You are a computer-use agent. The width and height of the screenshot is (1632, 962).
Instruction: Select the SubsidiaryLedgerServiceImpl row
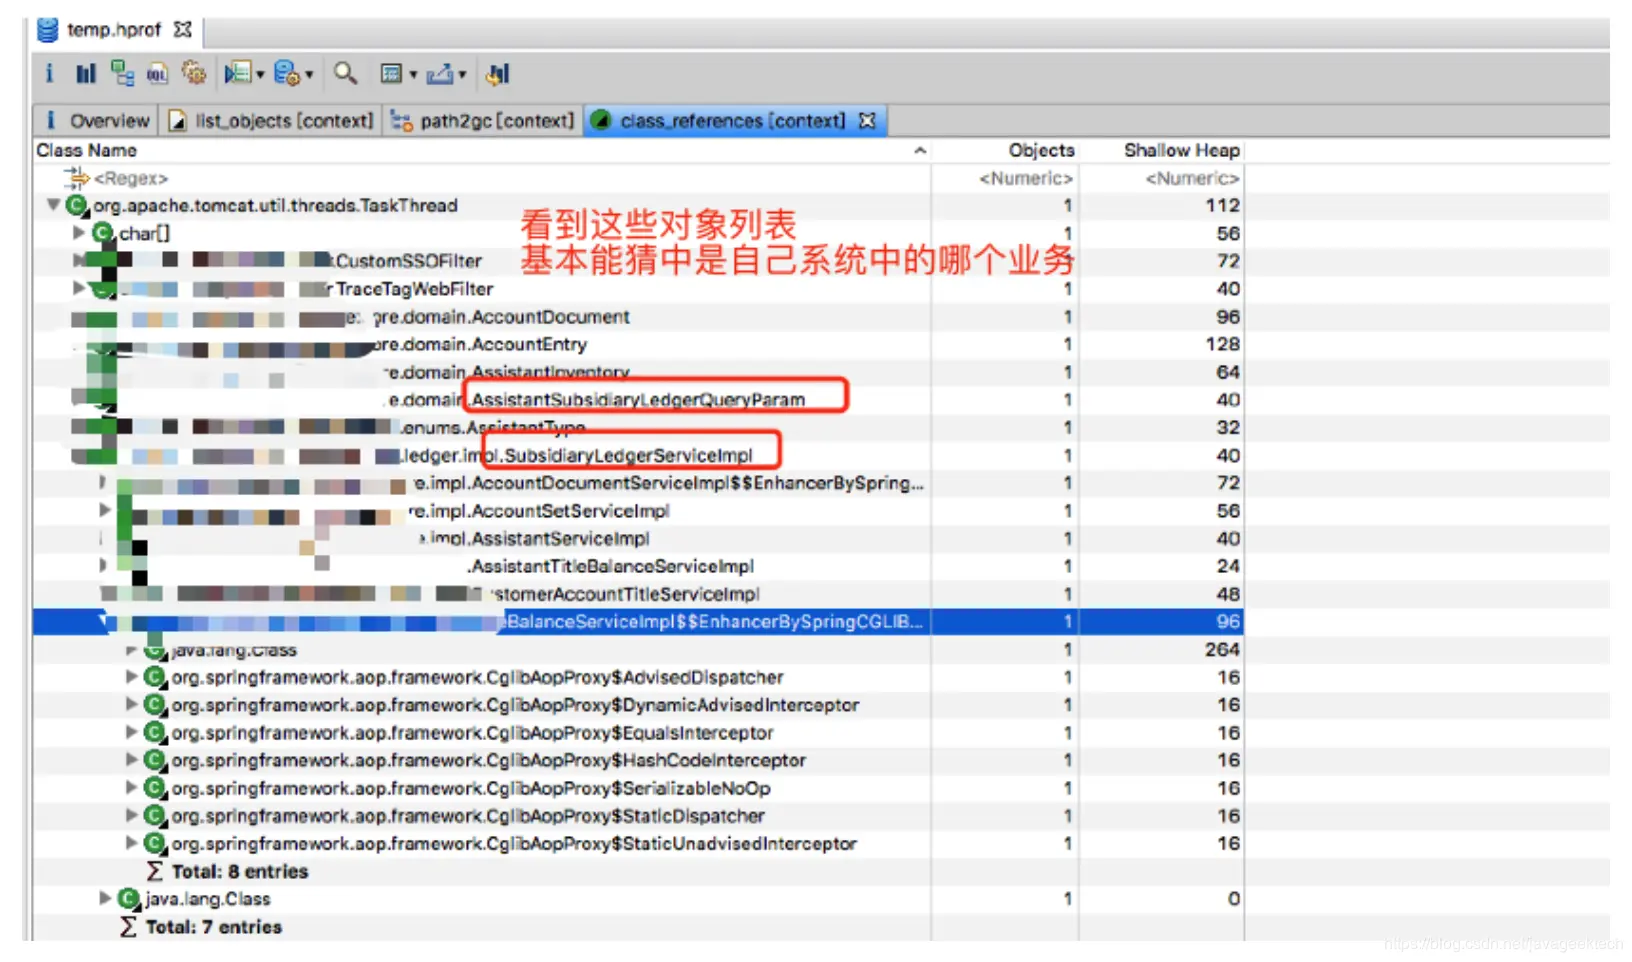tap(640, 455)
